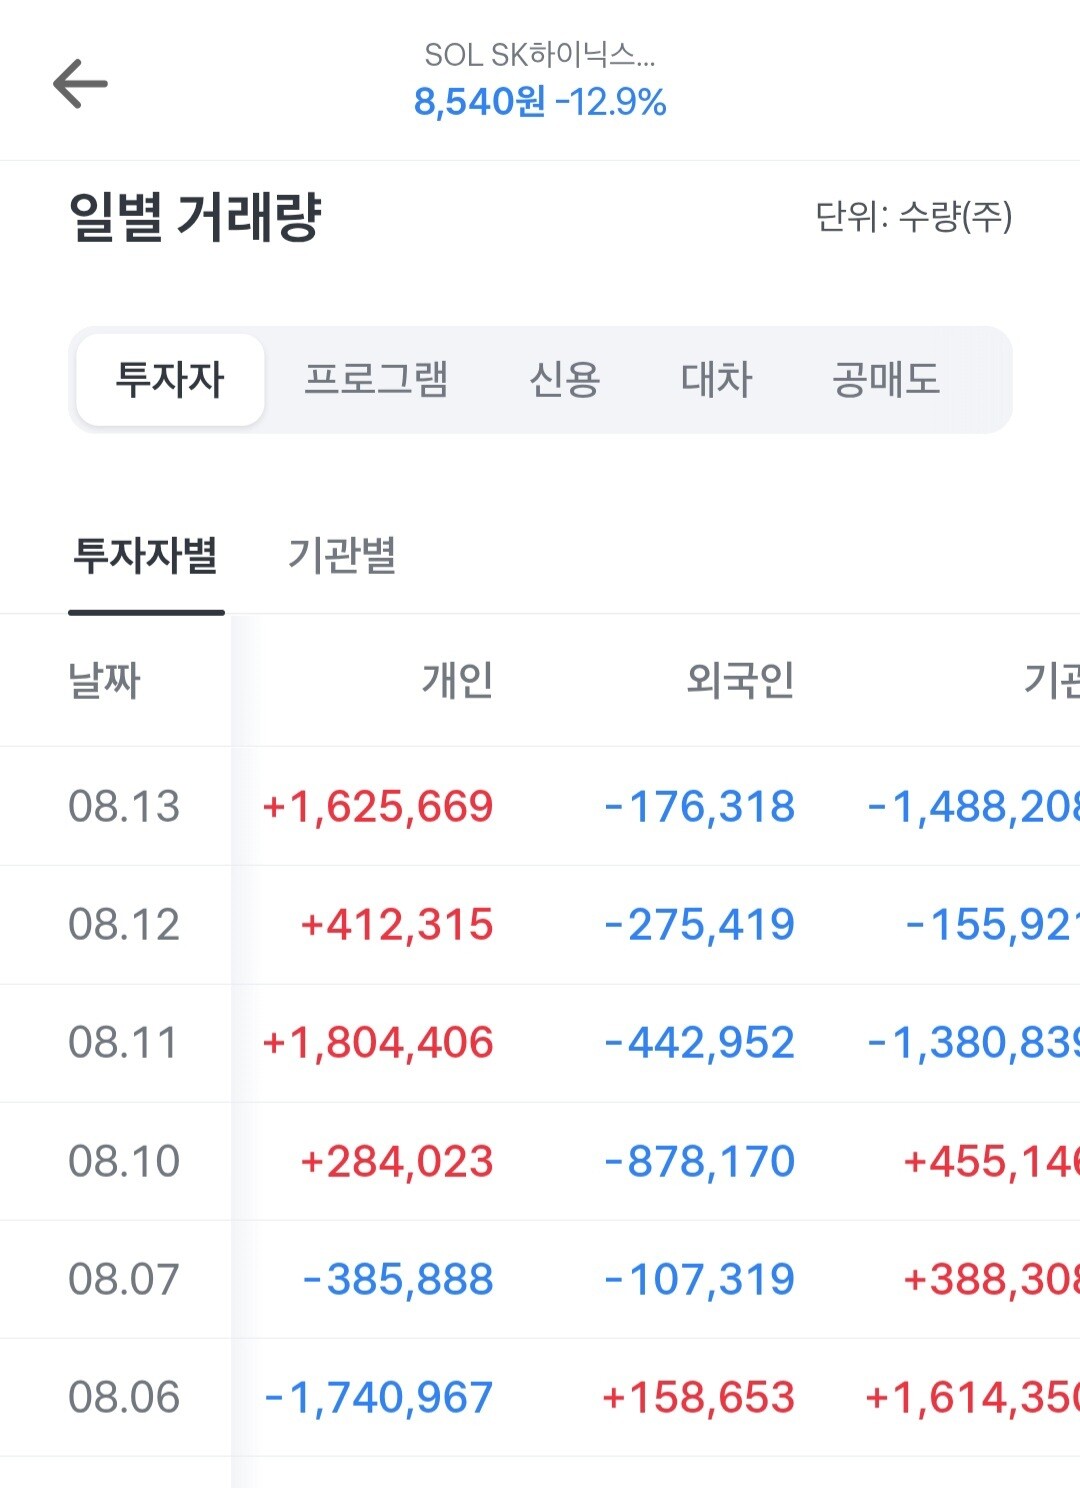
Task: Tap the -878,170 foreigner value
Action: point(699,1161)
